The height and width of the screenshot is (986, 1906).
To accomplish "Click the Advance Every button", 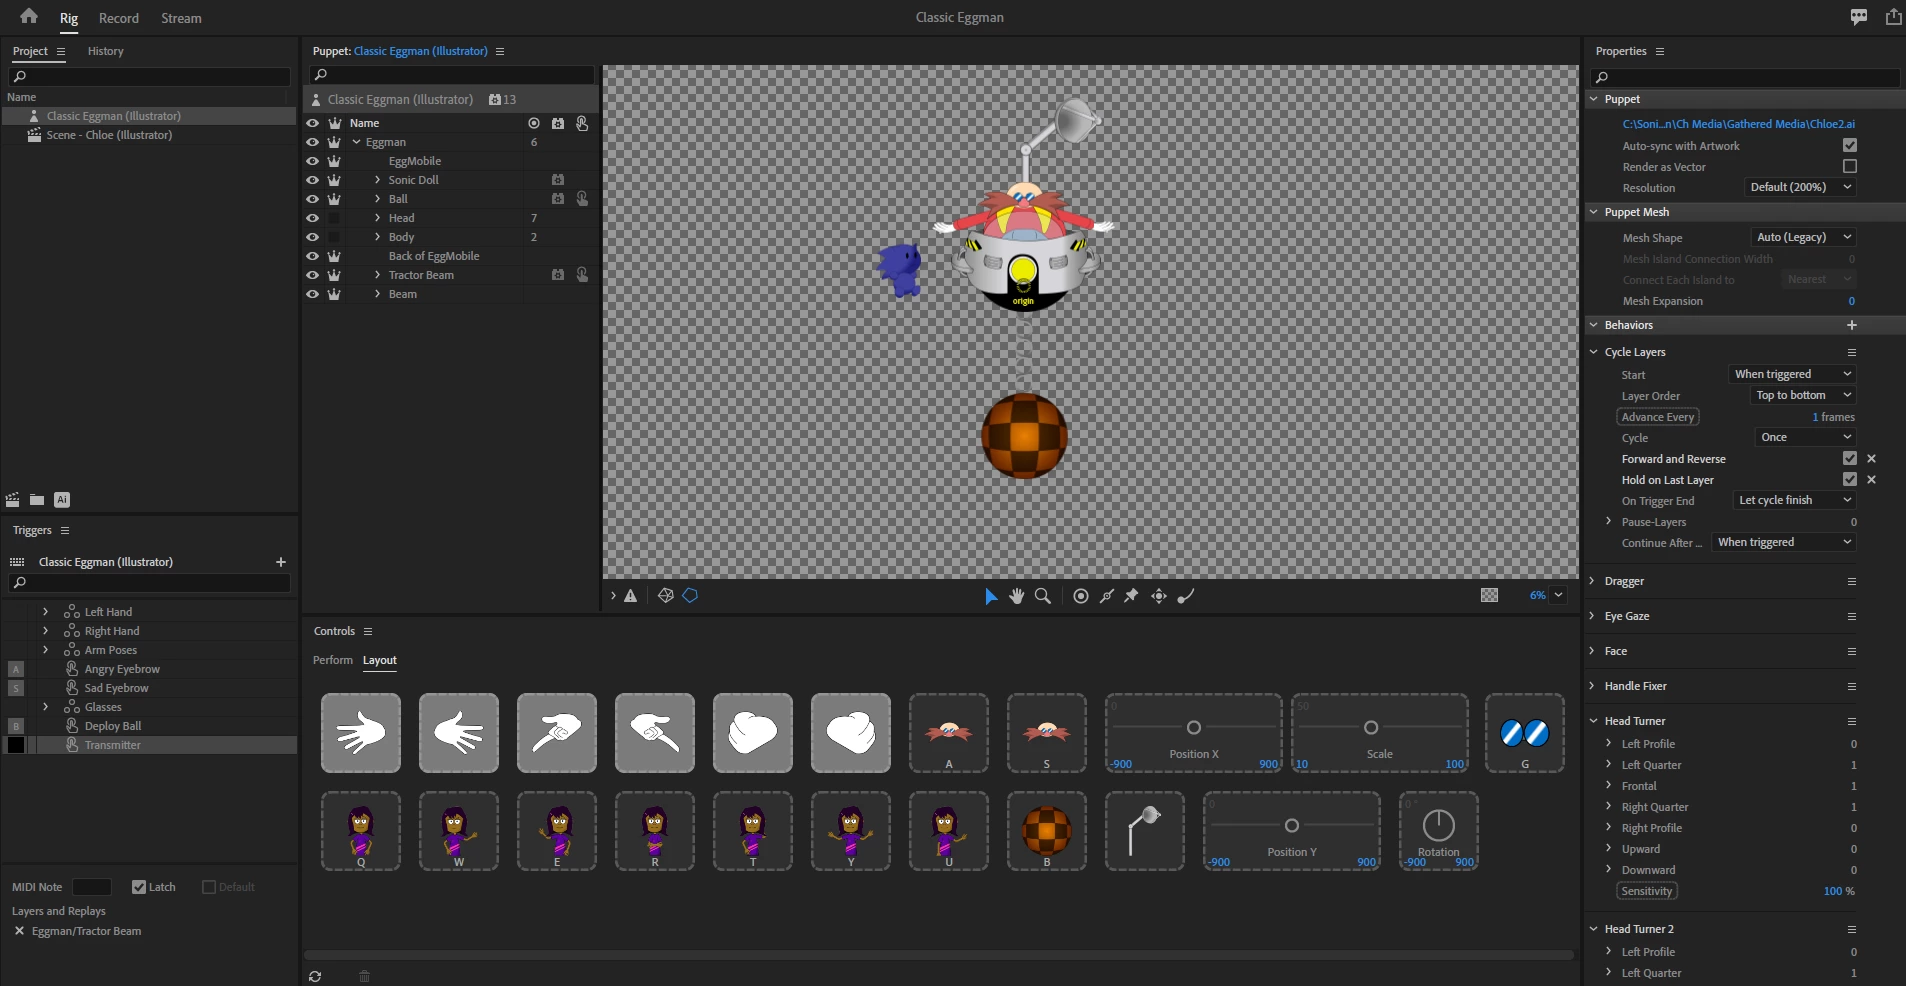I will [x=1658, y=417].
